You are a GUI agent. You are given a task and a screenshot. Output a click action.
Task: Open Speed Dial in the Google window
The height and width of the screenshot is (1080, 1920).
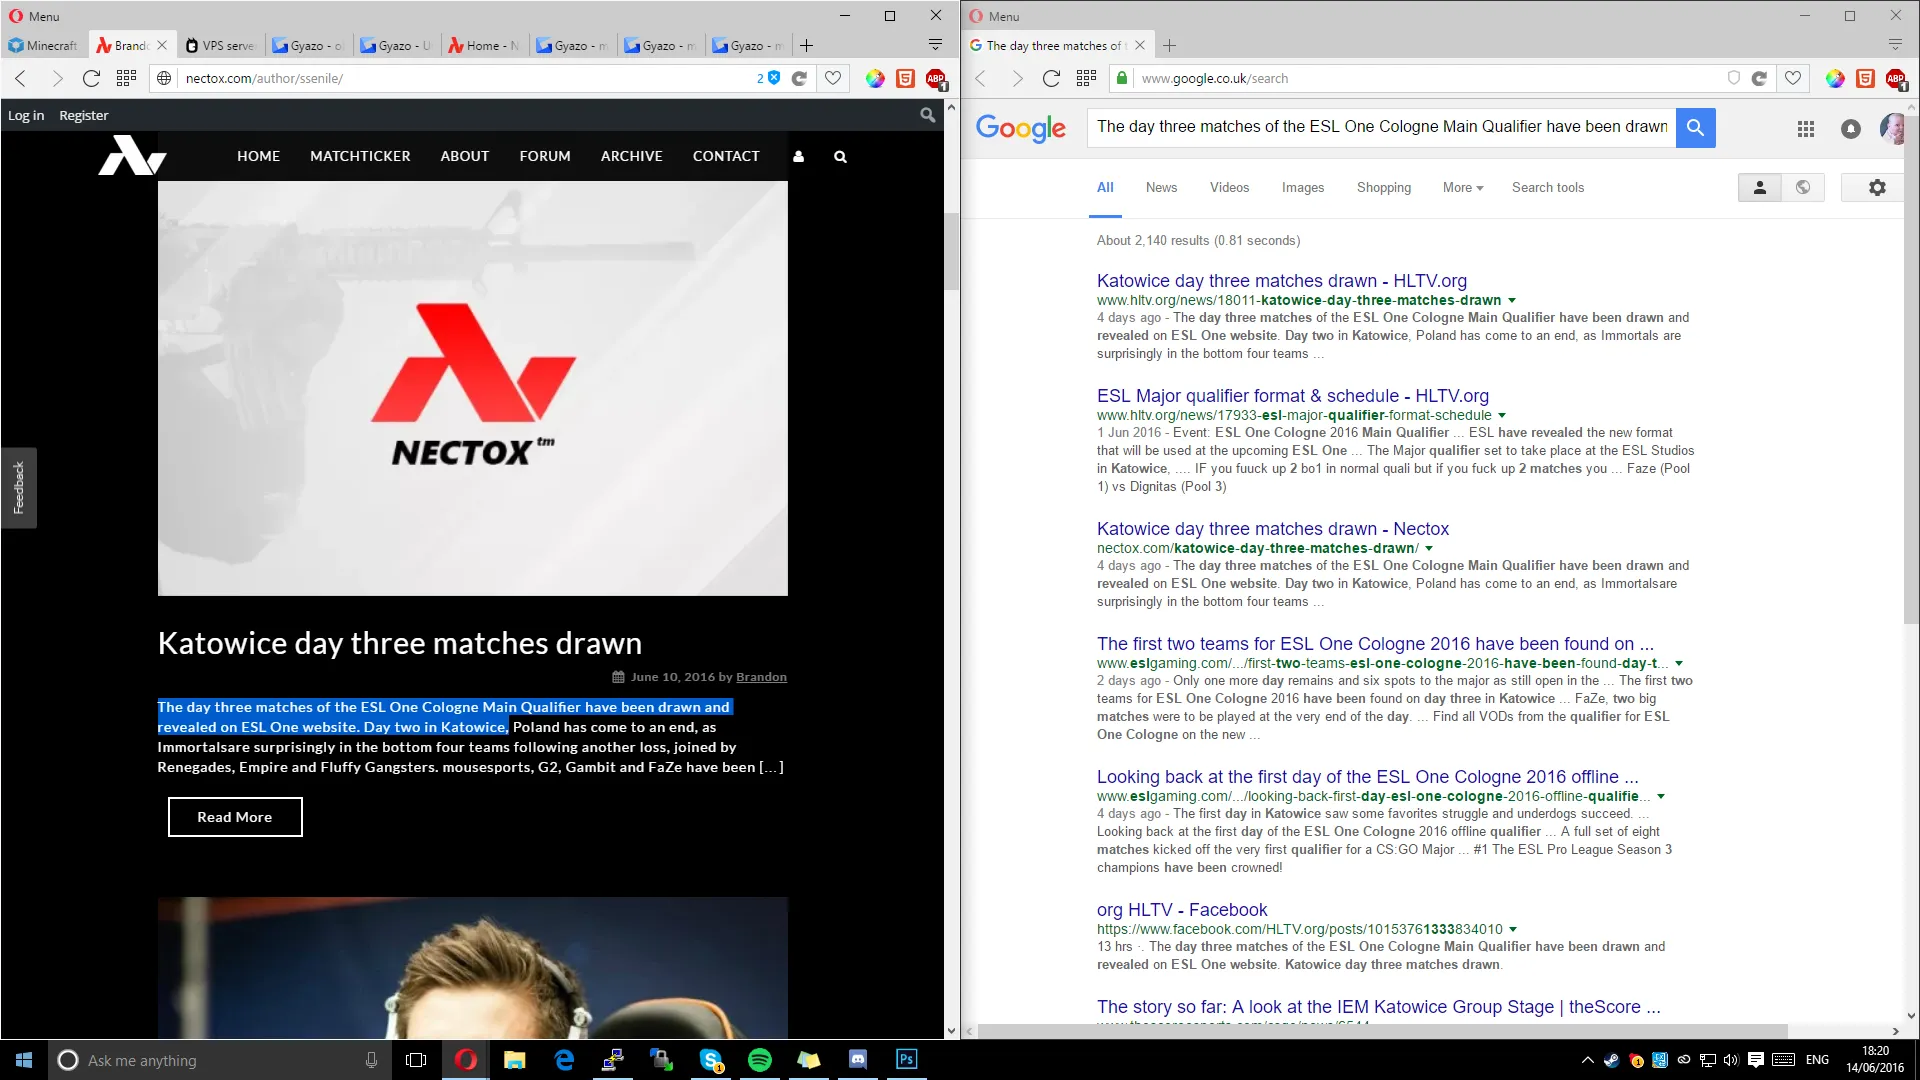[x=1086, y=78]
